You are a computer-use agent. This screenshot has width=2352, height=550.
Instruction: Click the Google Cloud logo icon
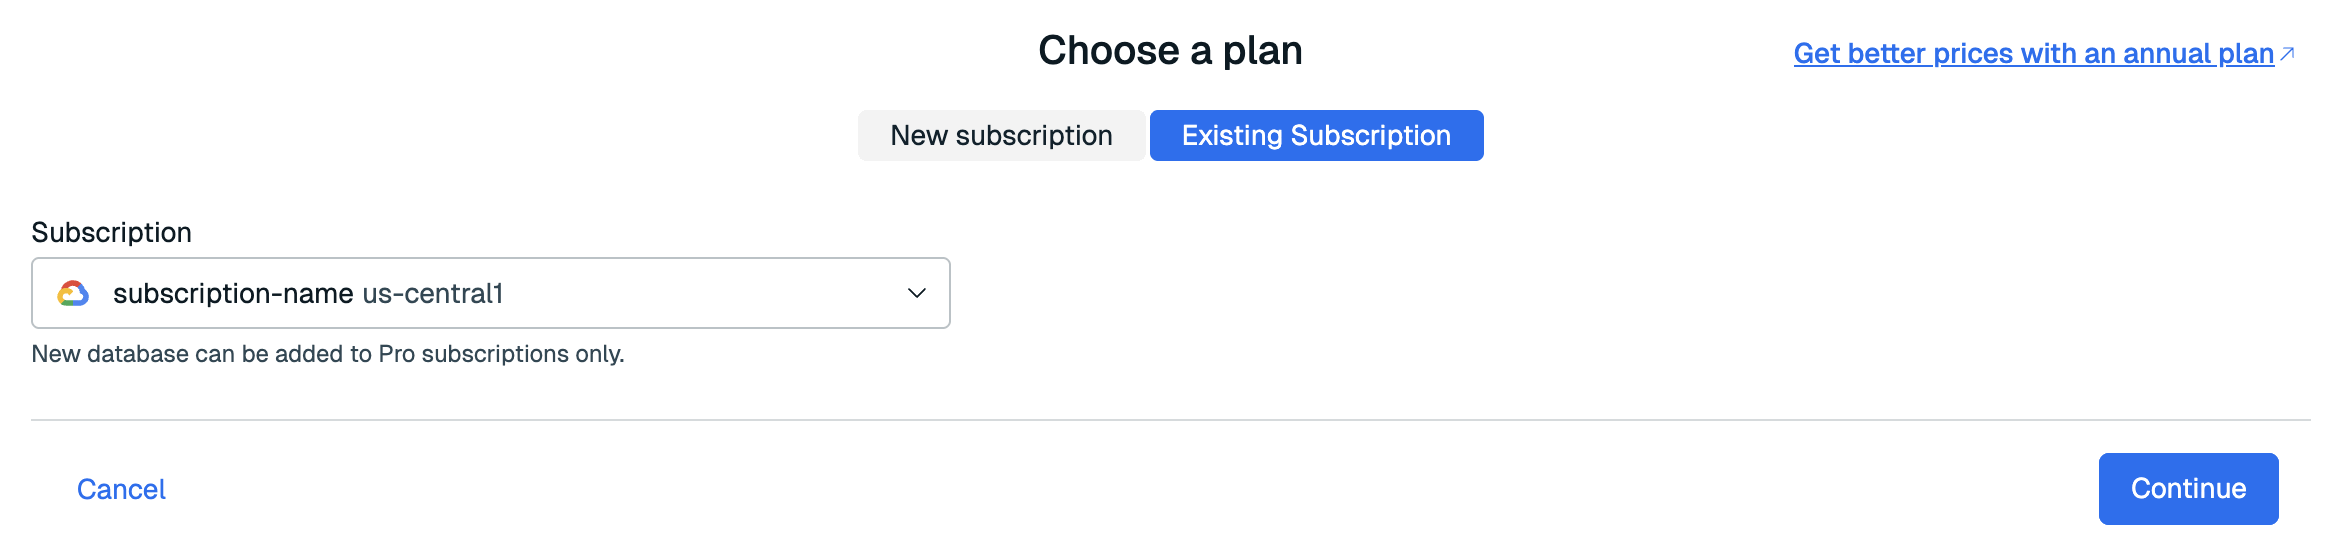[73, 293]
